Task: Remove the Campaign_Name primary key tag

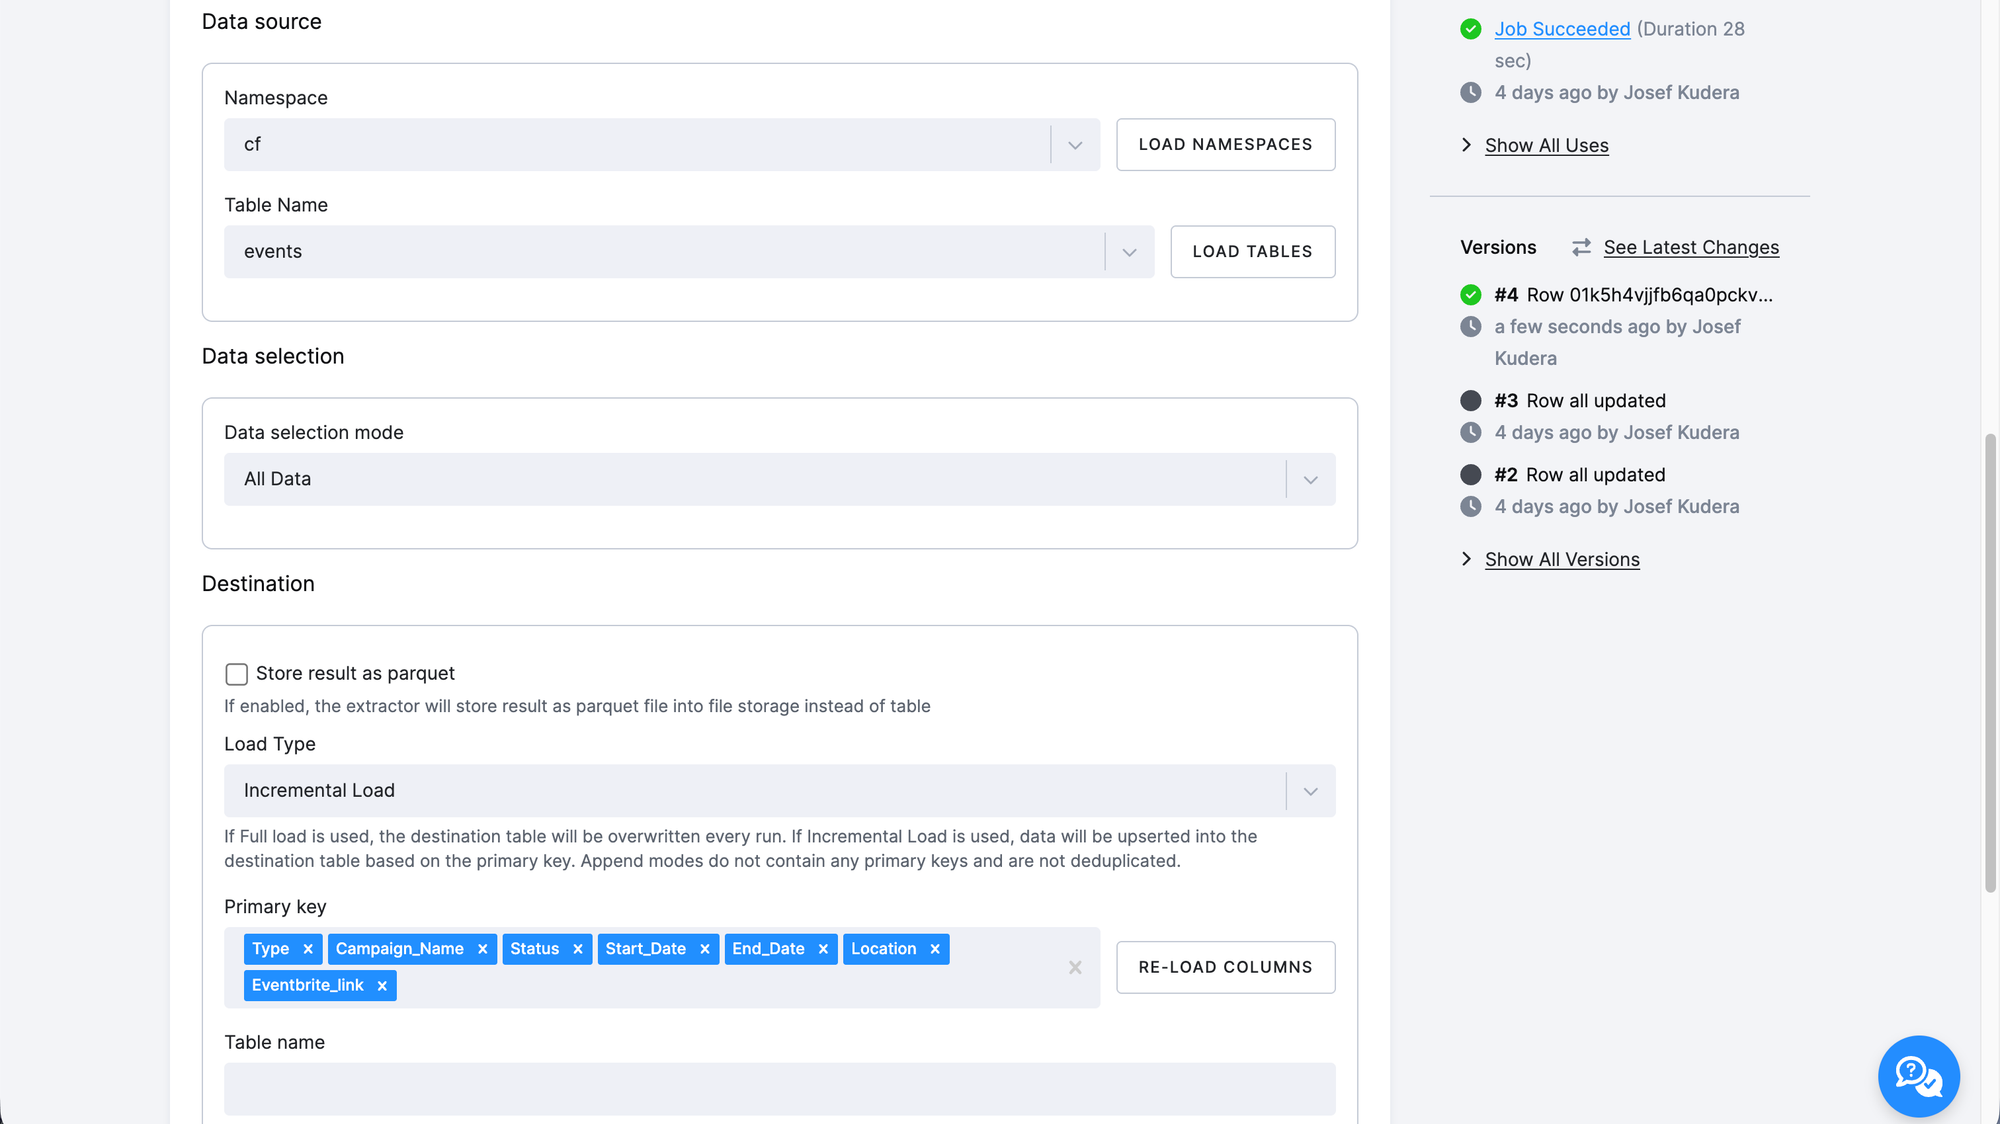Action: 482,949
